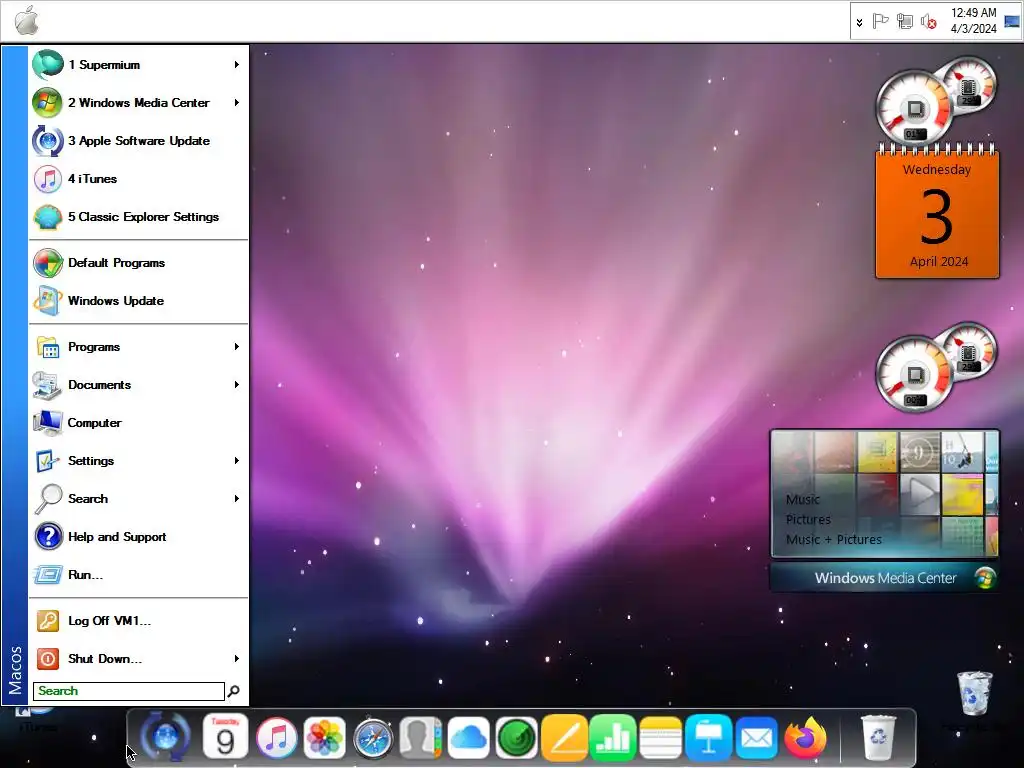The width and height of the screenshot is (1024, 768).
Task: Open the Pages dock icon
Action: tap(564, 738)
